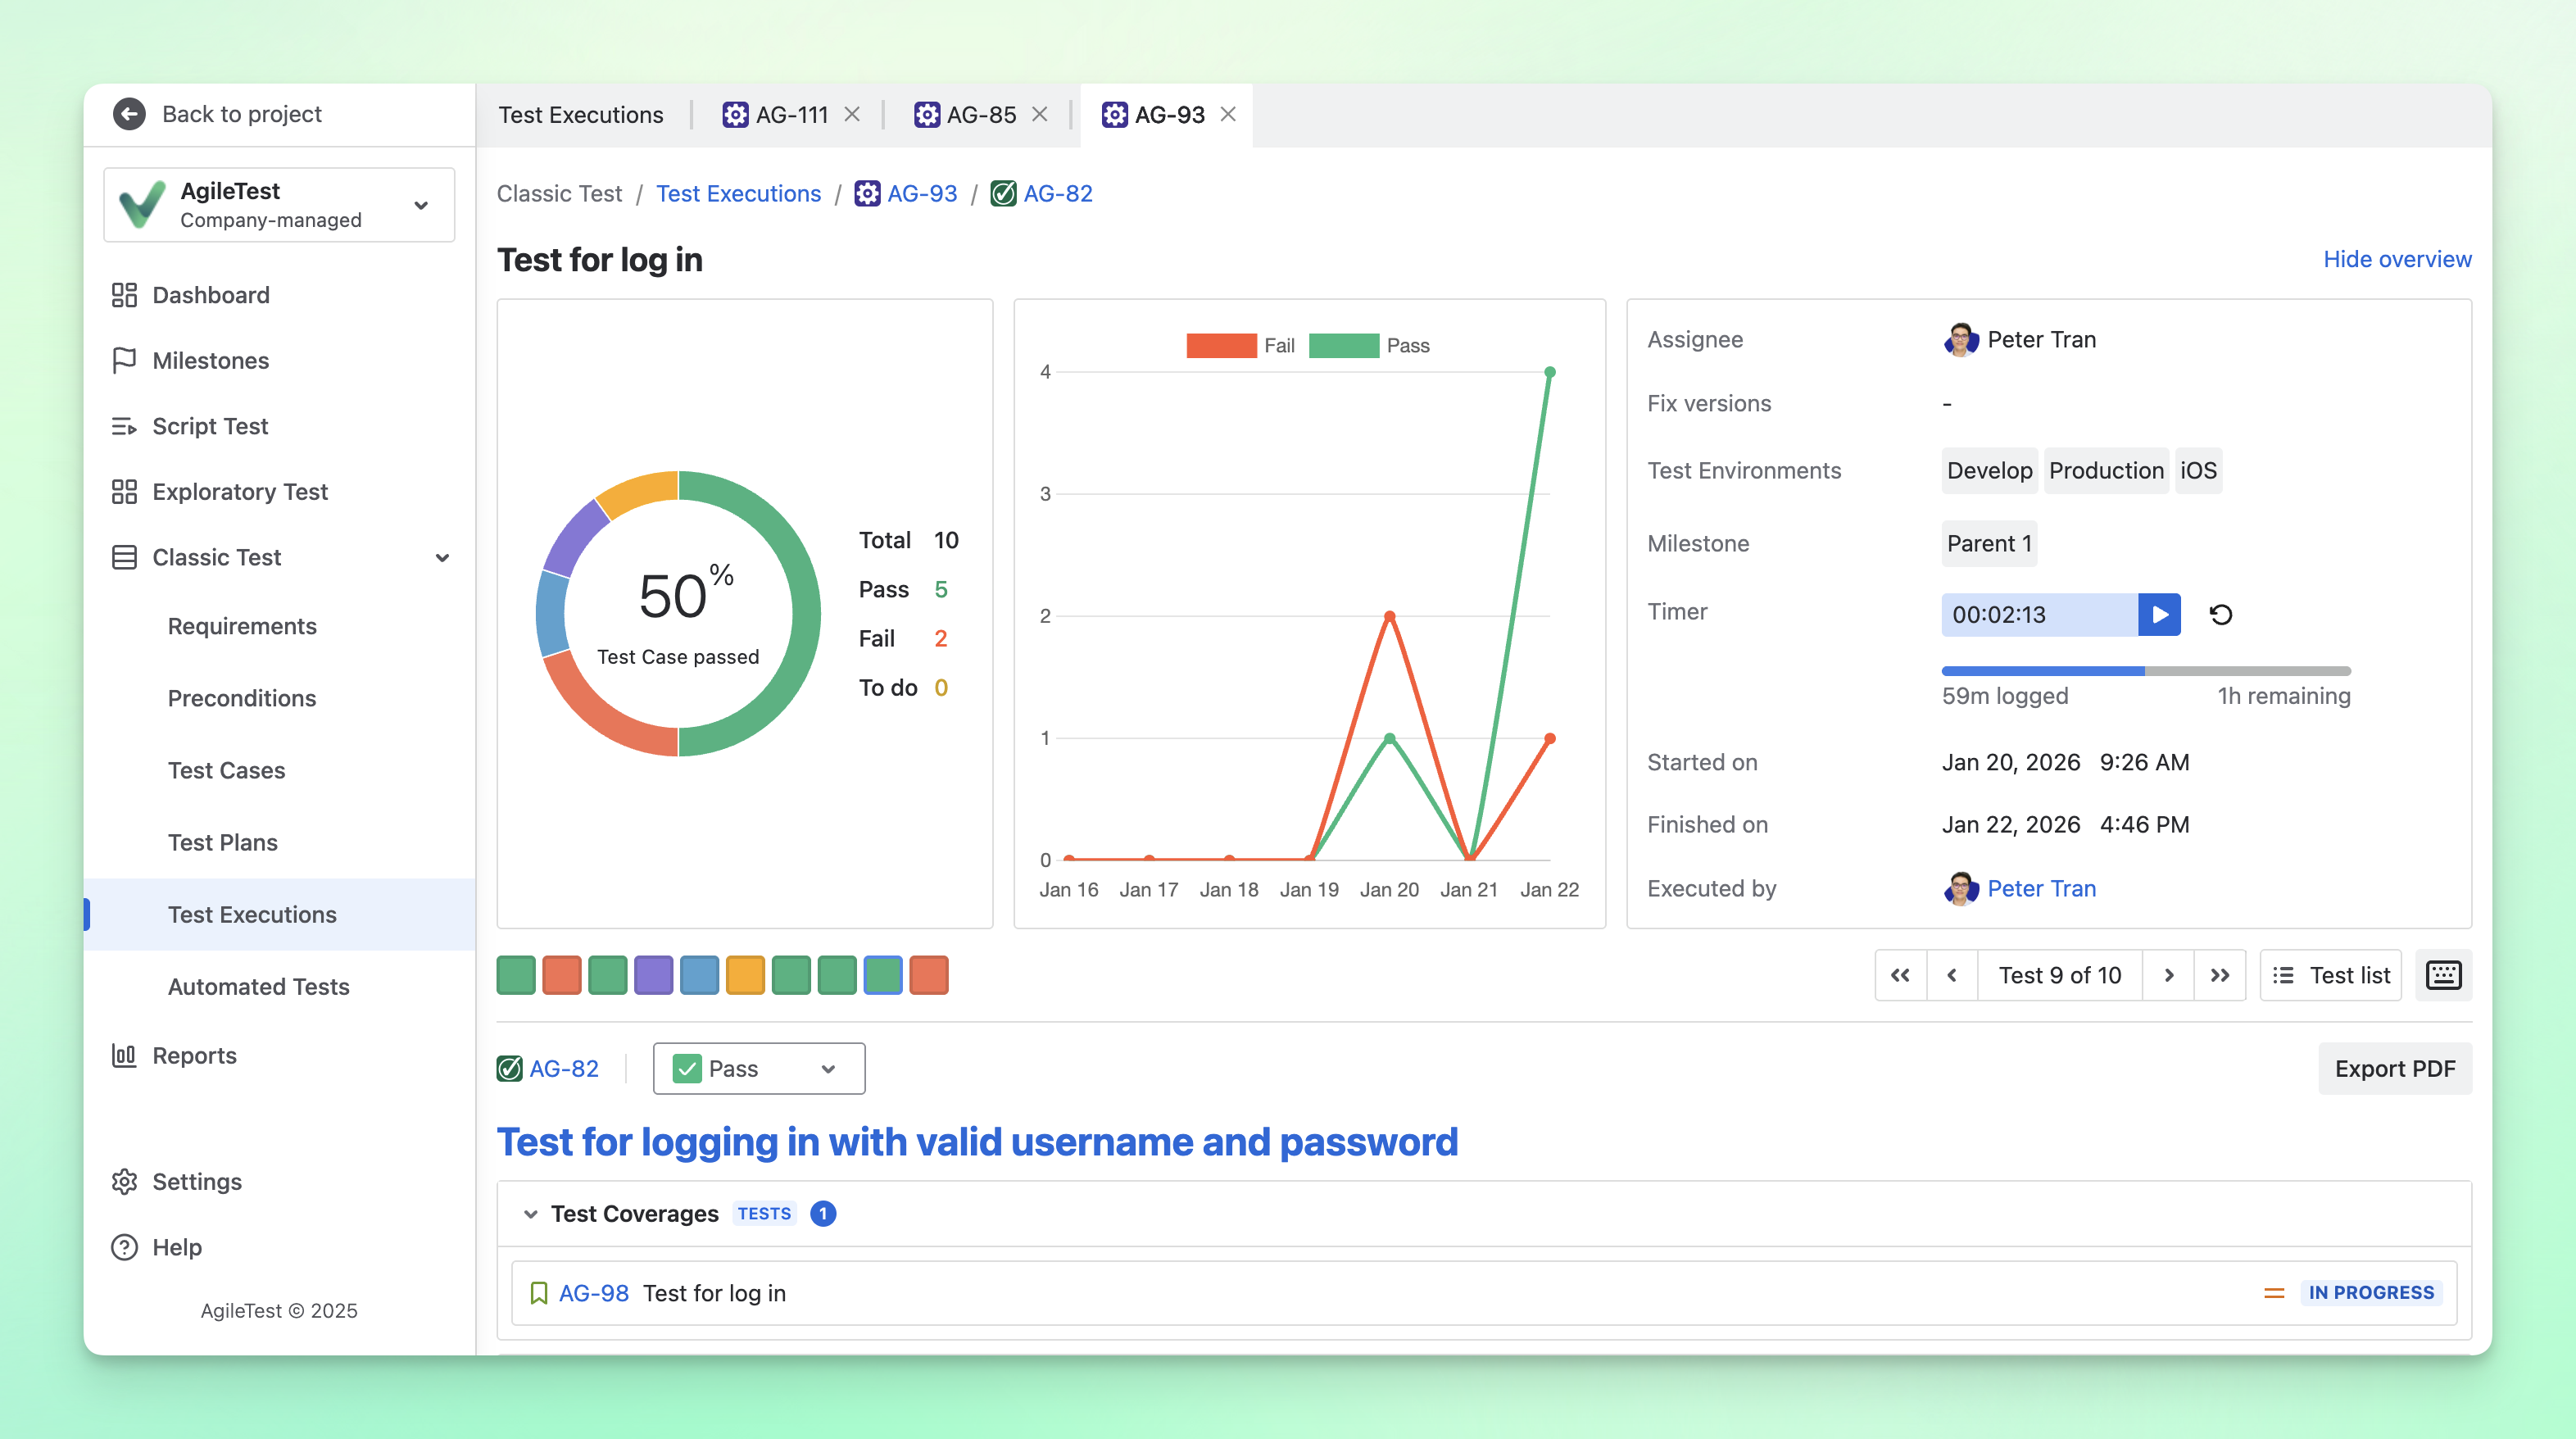Collapse the Test Coverages section
The height and width of the screenshot is (1439, 2576).
(530, 1214)
